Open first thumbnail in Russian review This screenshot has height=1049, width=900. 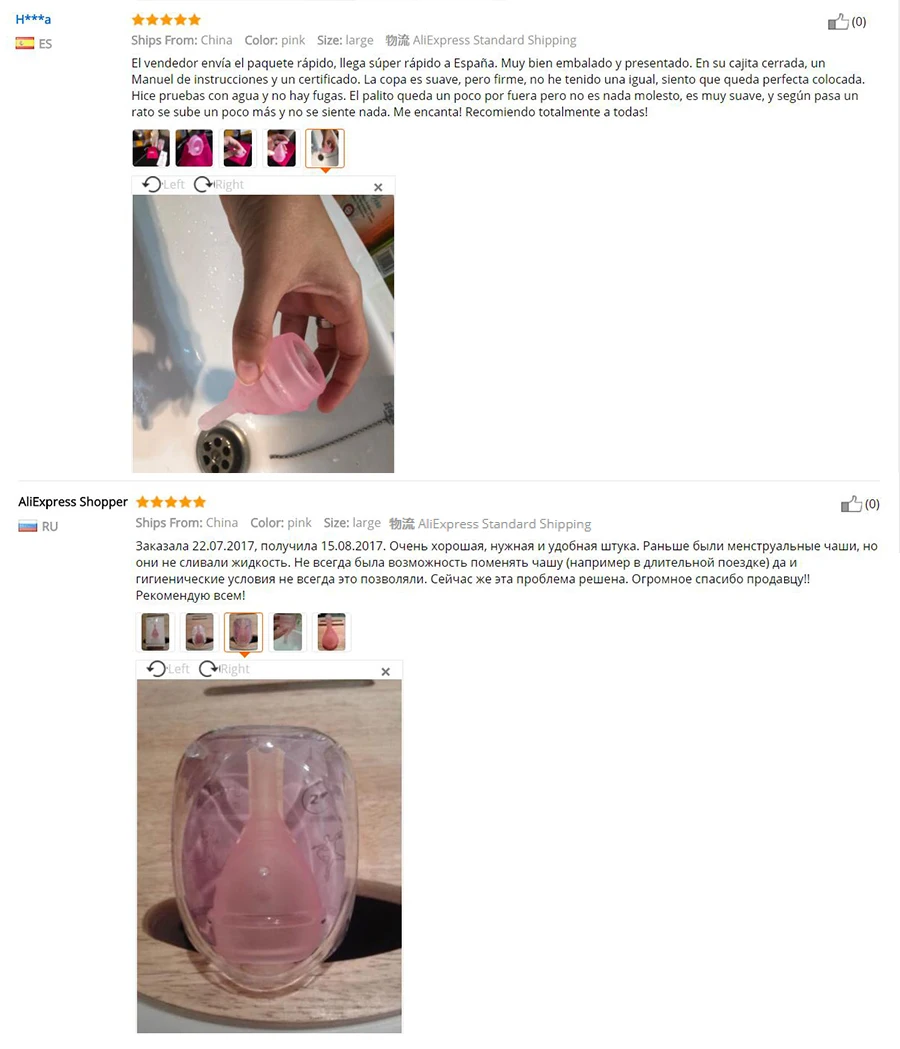155,632
